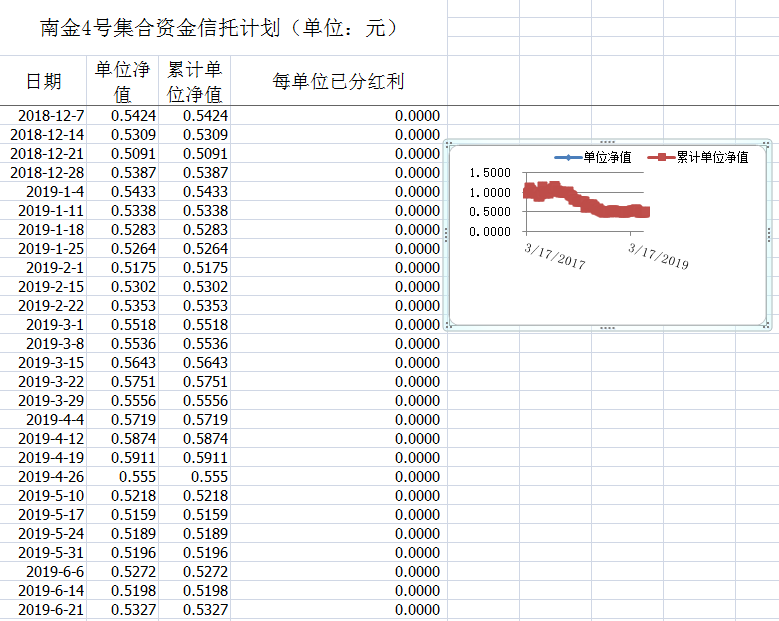The width and height of the screenshot is (779, 621).
Task: Select 单位净值 value 0.5751 for 2019-3-22
Action: [123, 382]
